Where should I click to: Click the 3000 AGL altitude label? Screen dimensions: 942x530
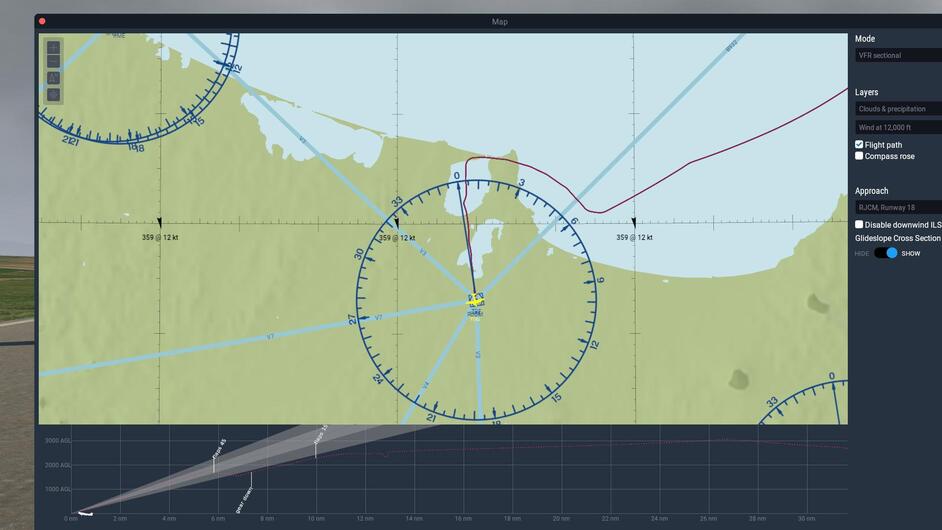pyautogui.click(x=58, y=440)
